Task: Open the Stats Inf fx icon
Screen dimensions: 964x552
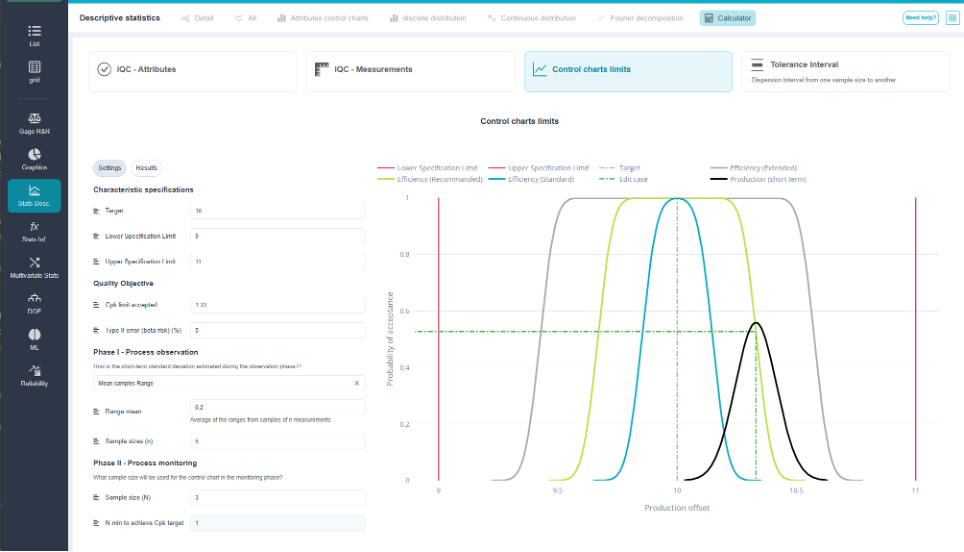Action: click(x=34, y=231)
